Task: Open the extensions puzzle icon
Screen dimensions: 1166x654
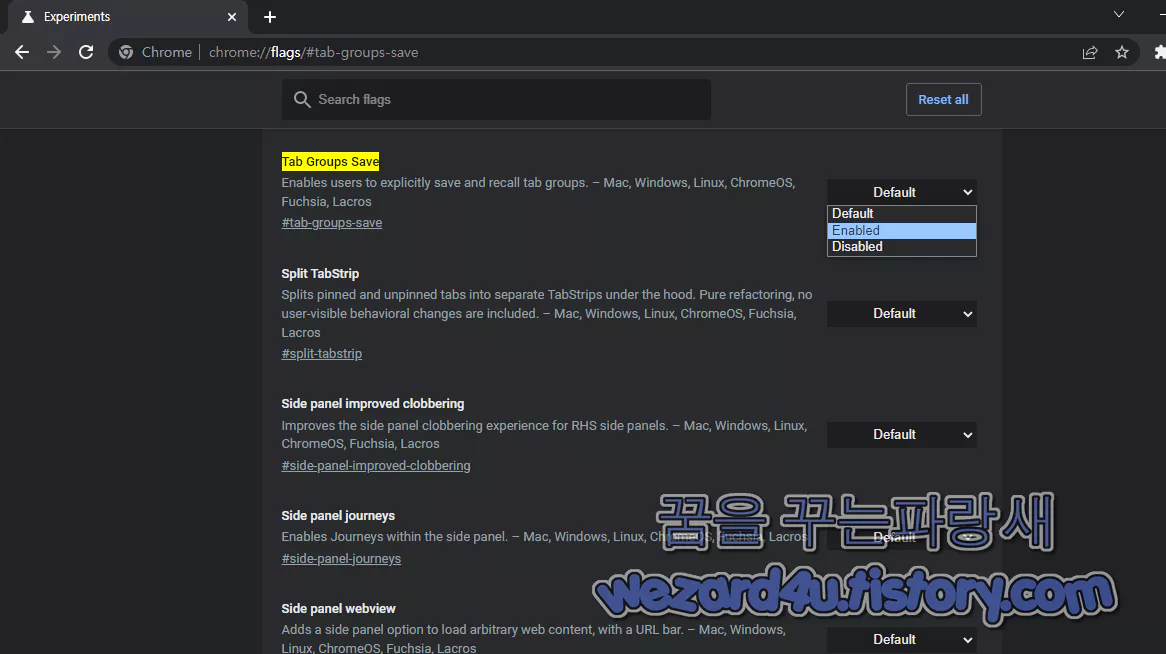Action: click(x=1159, y=52)
